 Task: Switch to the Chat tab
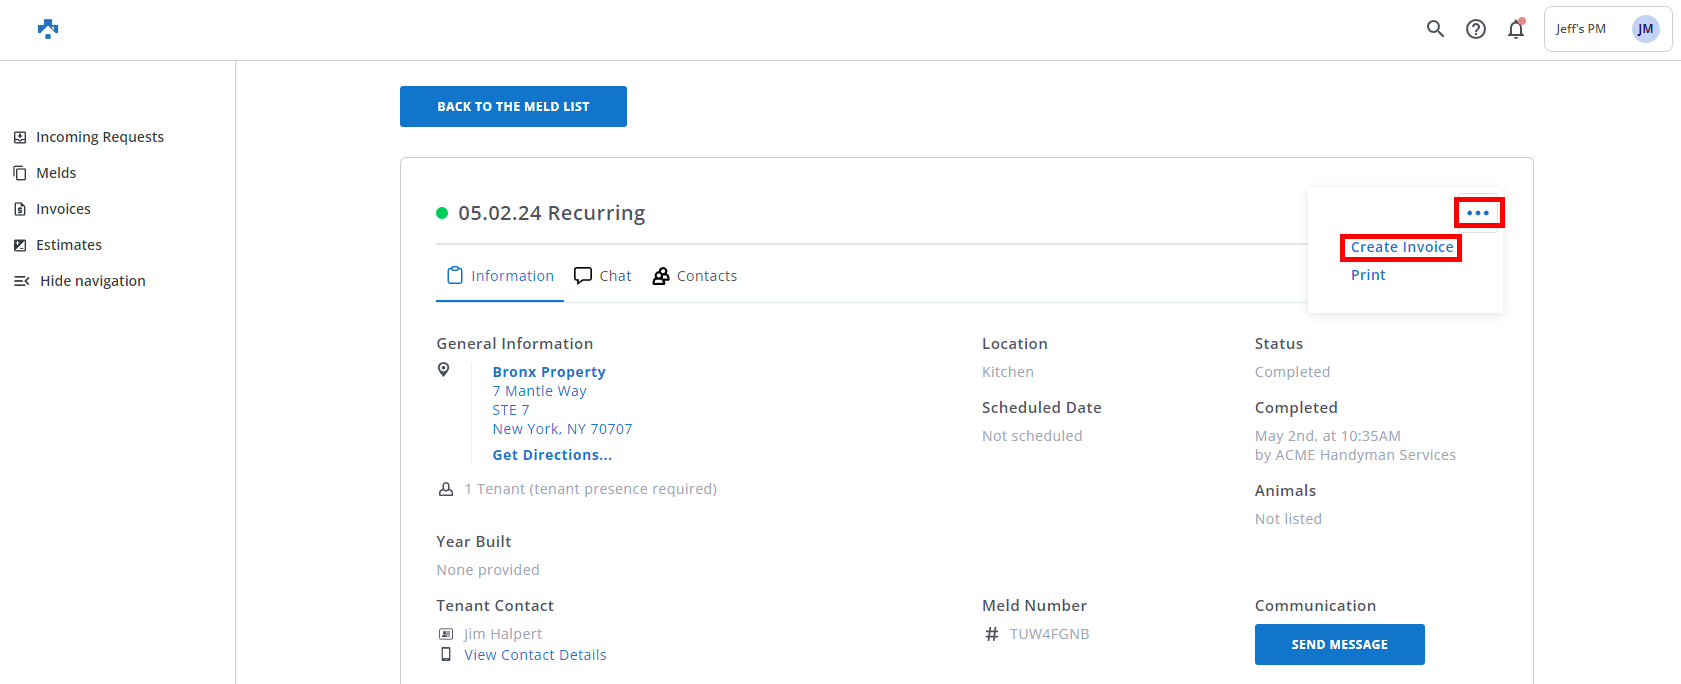coord(603,276)
